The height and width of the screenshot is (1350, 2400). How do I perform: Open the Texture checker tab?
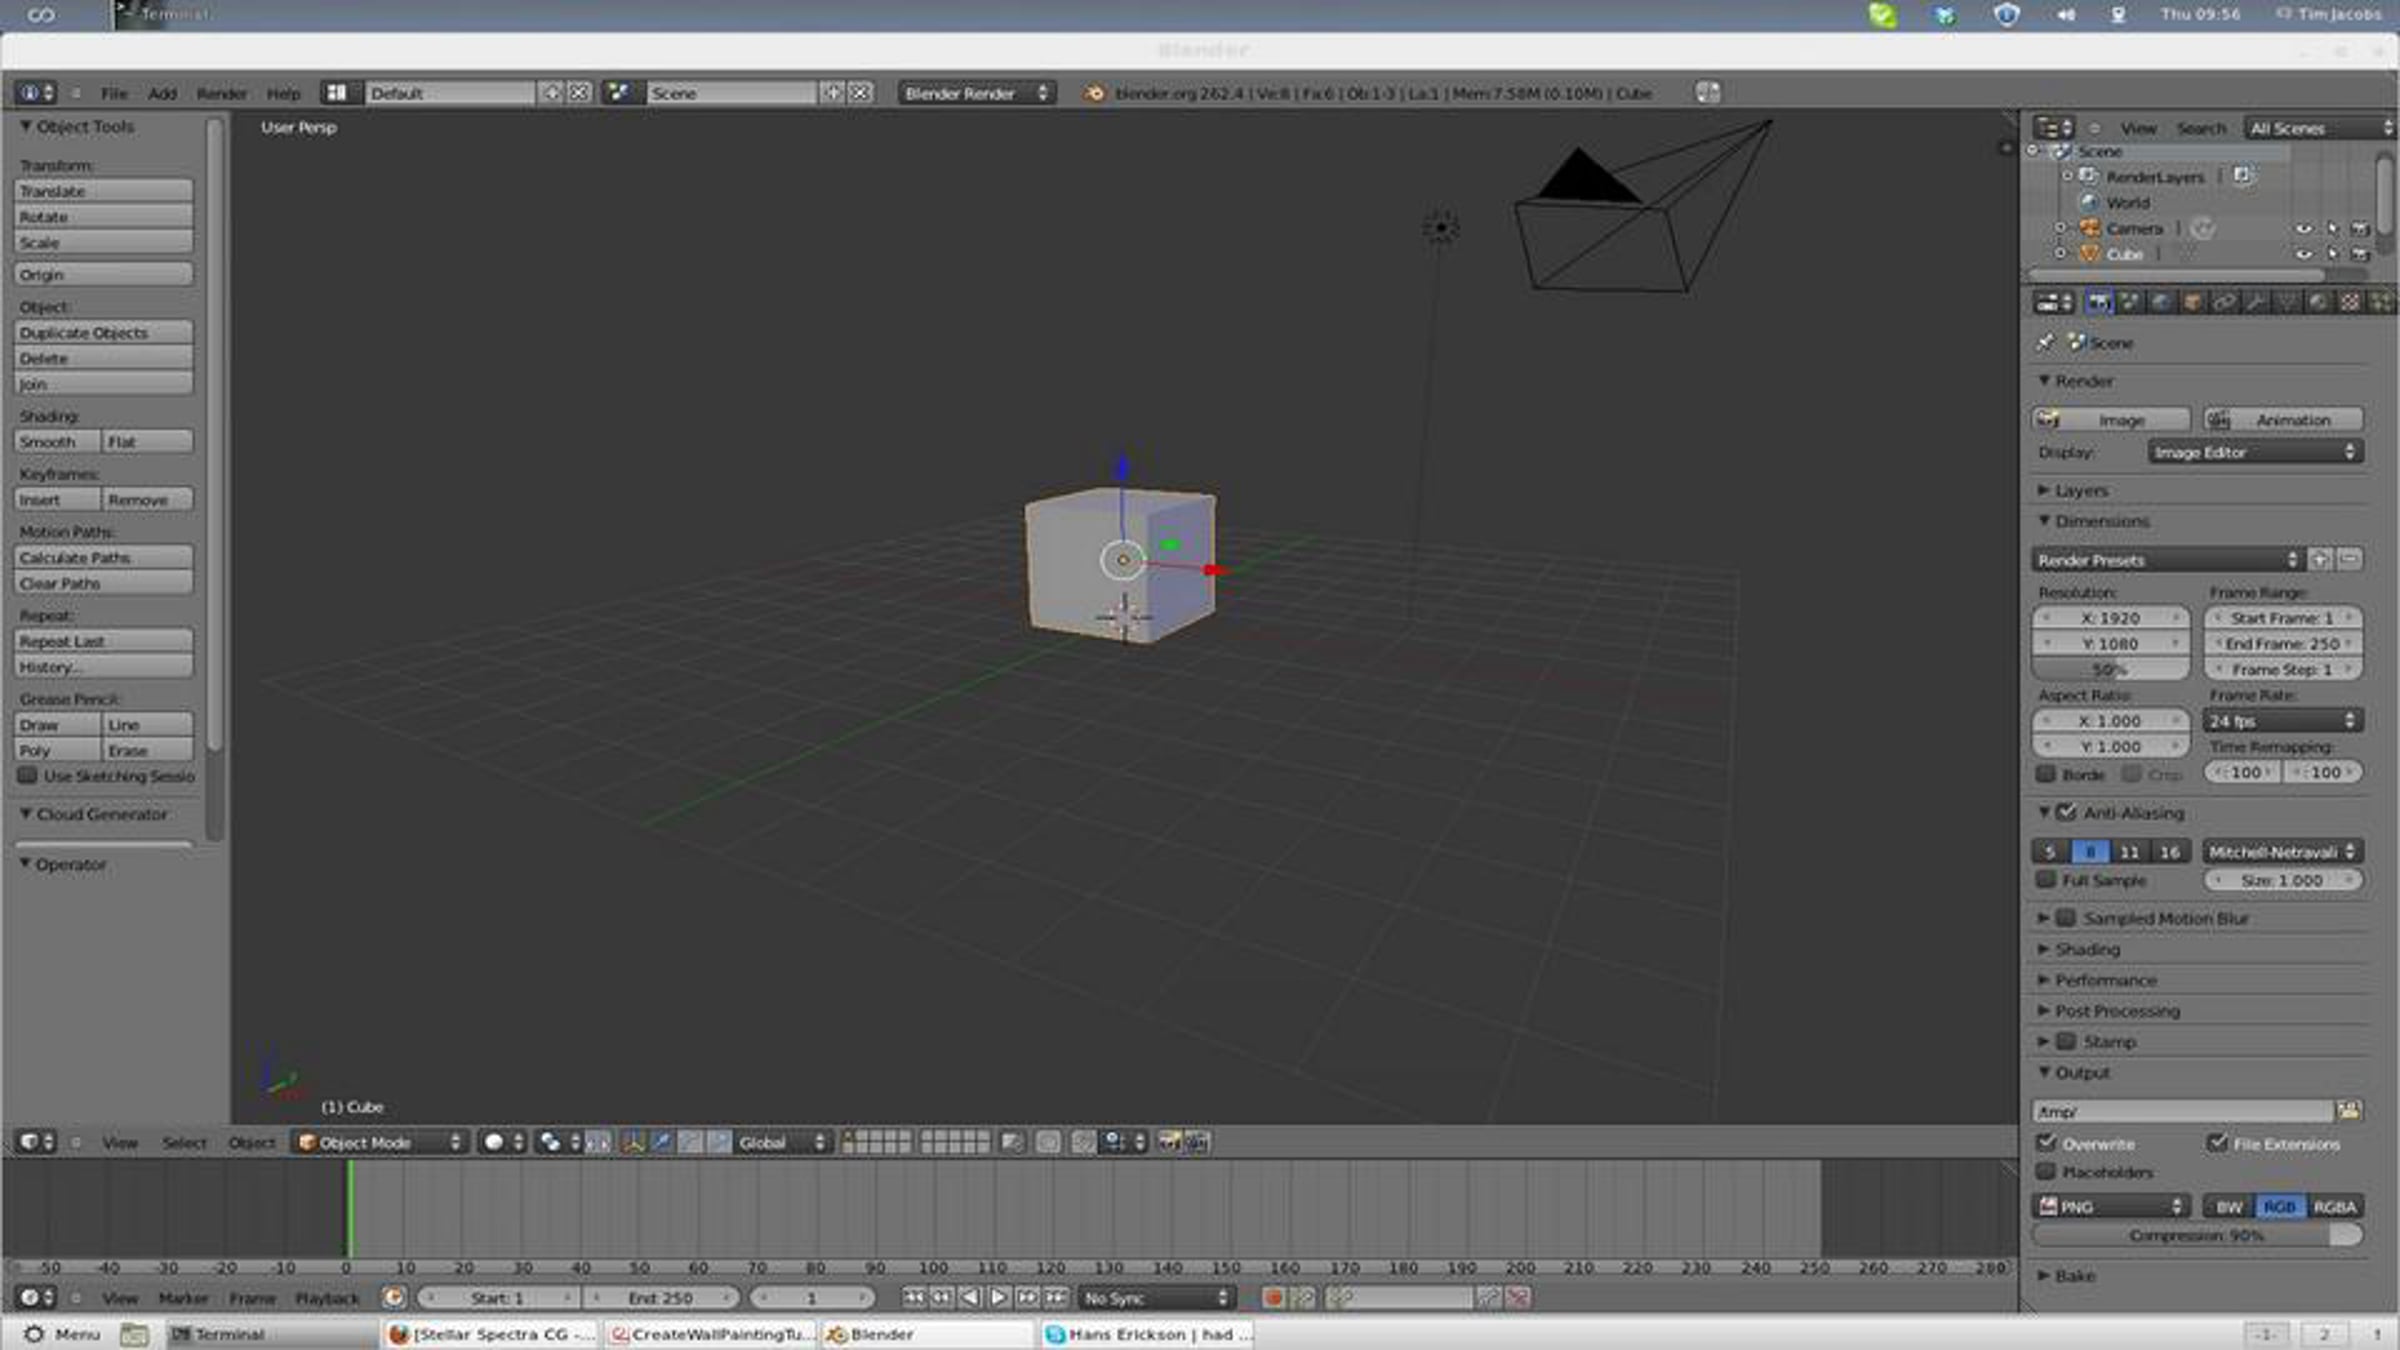coord(2350,302)
